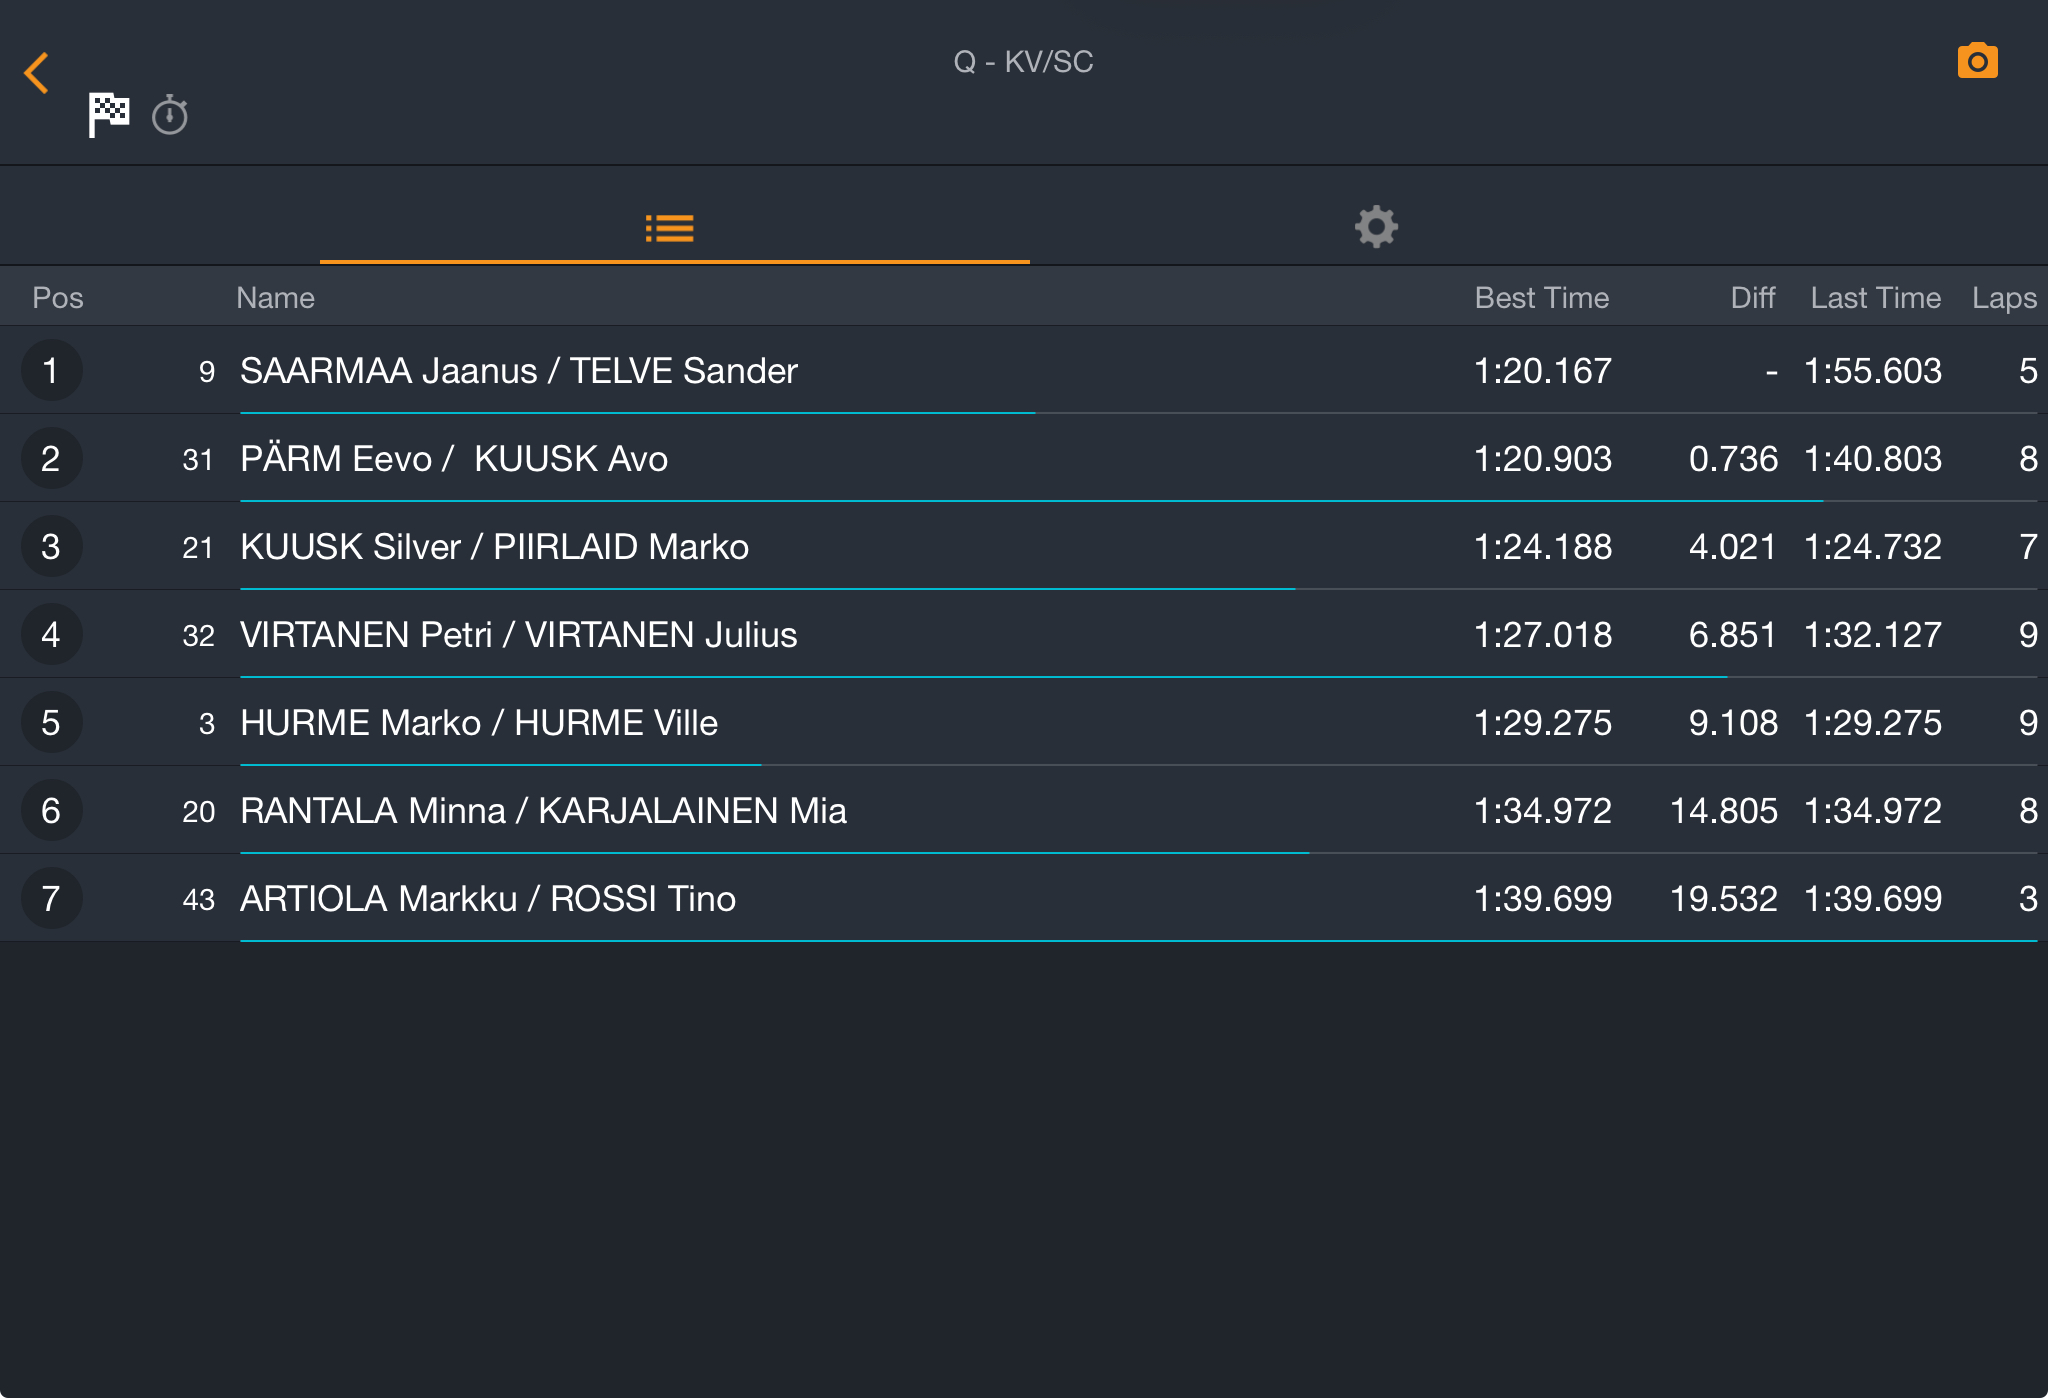Tap the stopwatch timer icon
This screenshot has height=1398, width=2048.
point(170,115)
